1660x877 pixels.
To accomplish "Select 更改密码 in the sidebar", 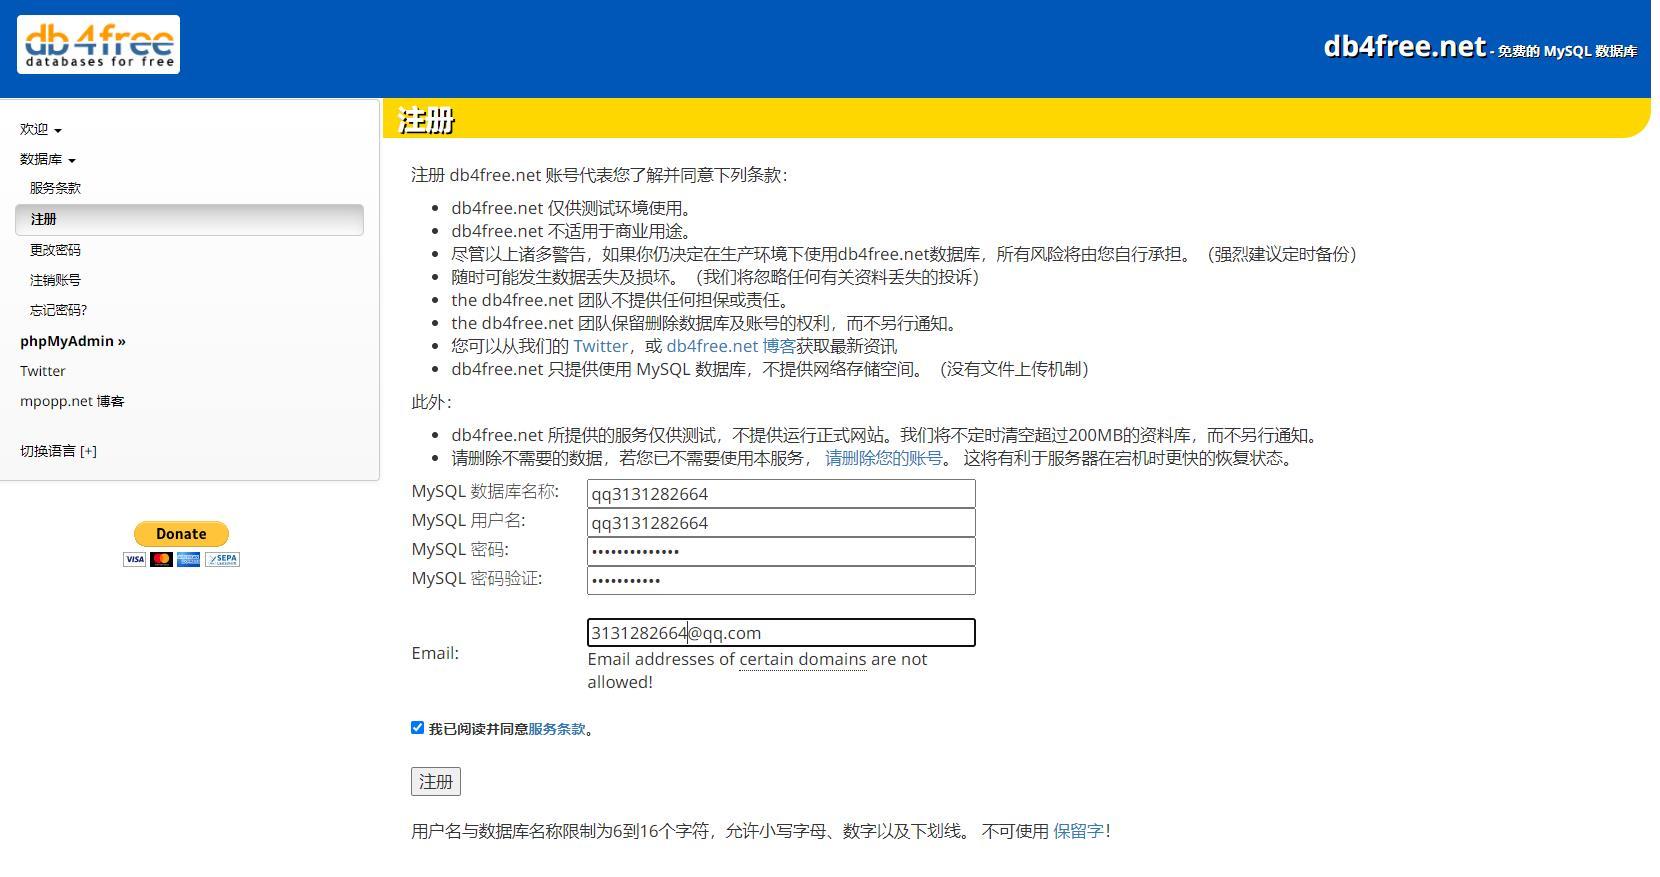I will [55, 250].
